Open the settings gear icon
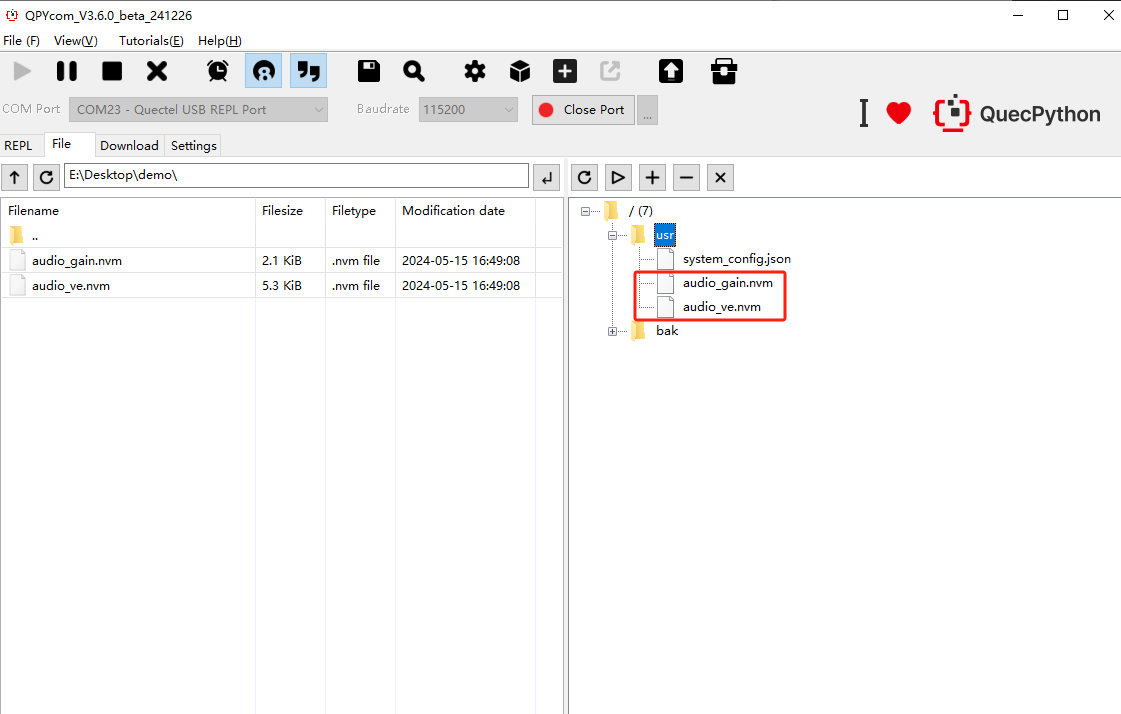 pos(474,71)
